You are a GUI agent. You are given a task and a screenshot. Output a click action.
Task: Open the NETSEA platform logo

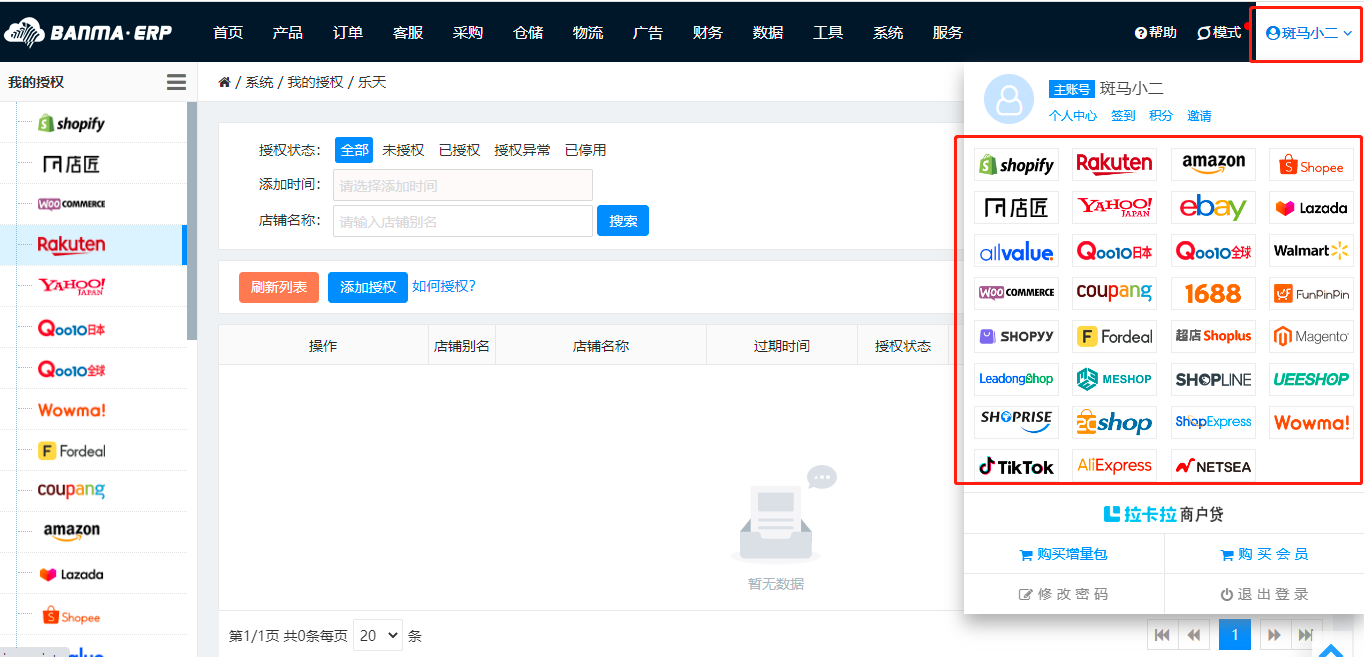[1213, 466]
